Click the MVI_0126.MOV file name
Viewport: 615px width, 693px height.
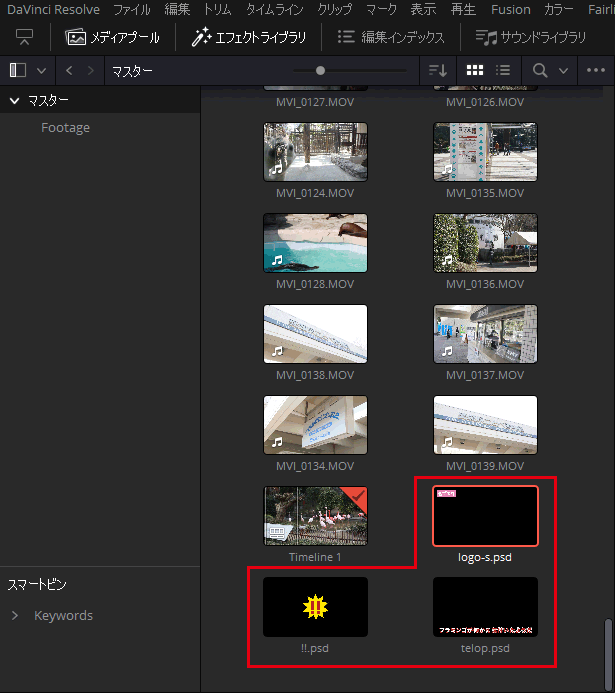click(485, 102)
